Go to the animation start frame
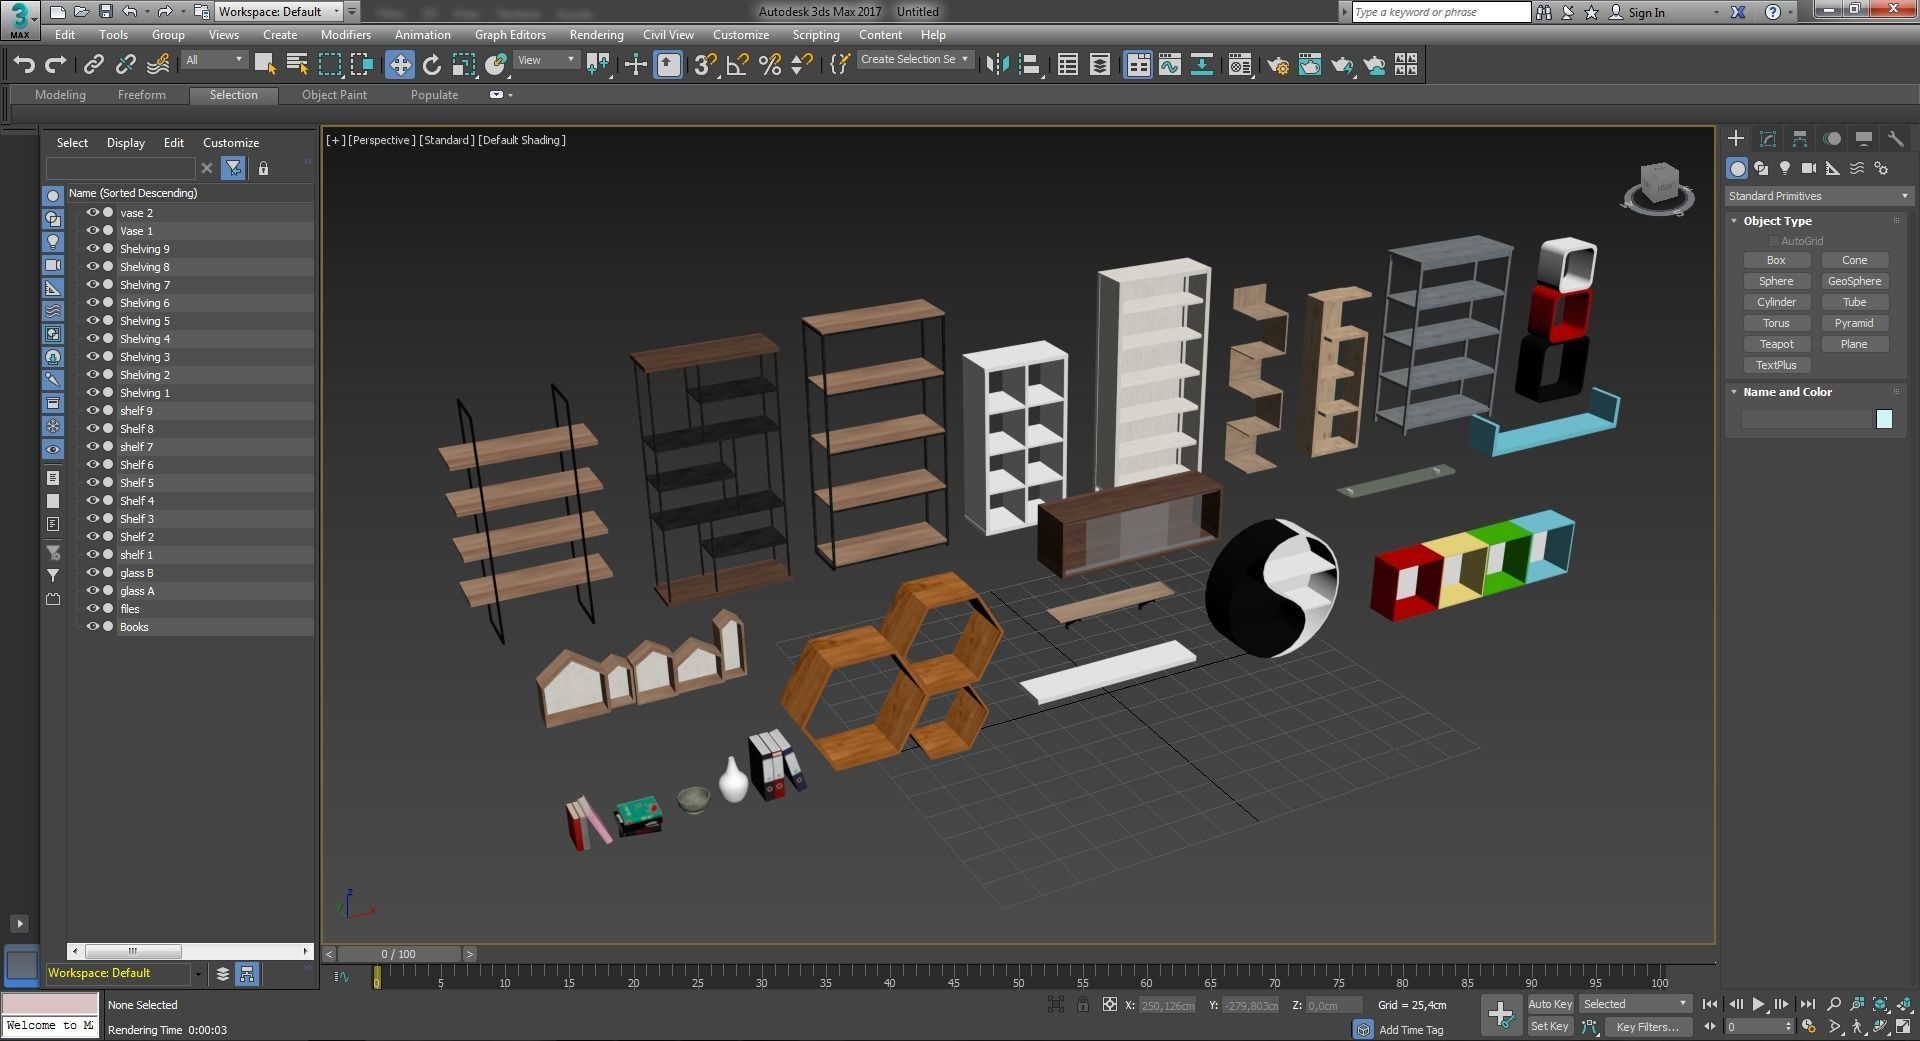 pyautogui.click(x=1710, y=1004)
